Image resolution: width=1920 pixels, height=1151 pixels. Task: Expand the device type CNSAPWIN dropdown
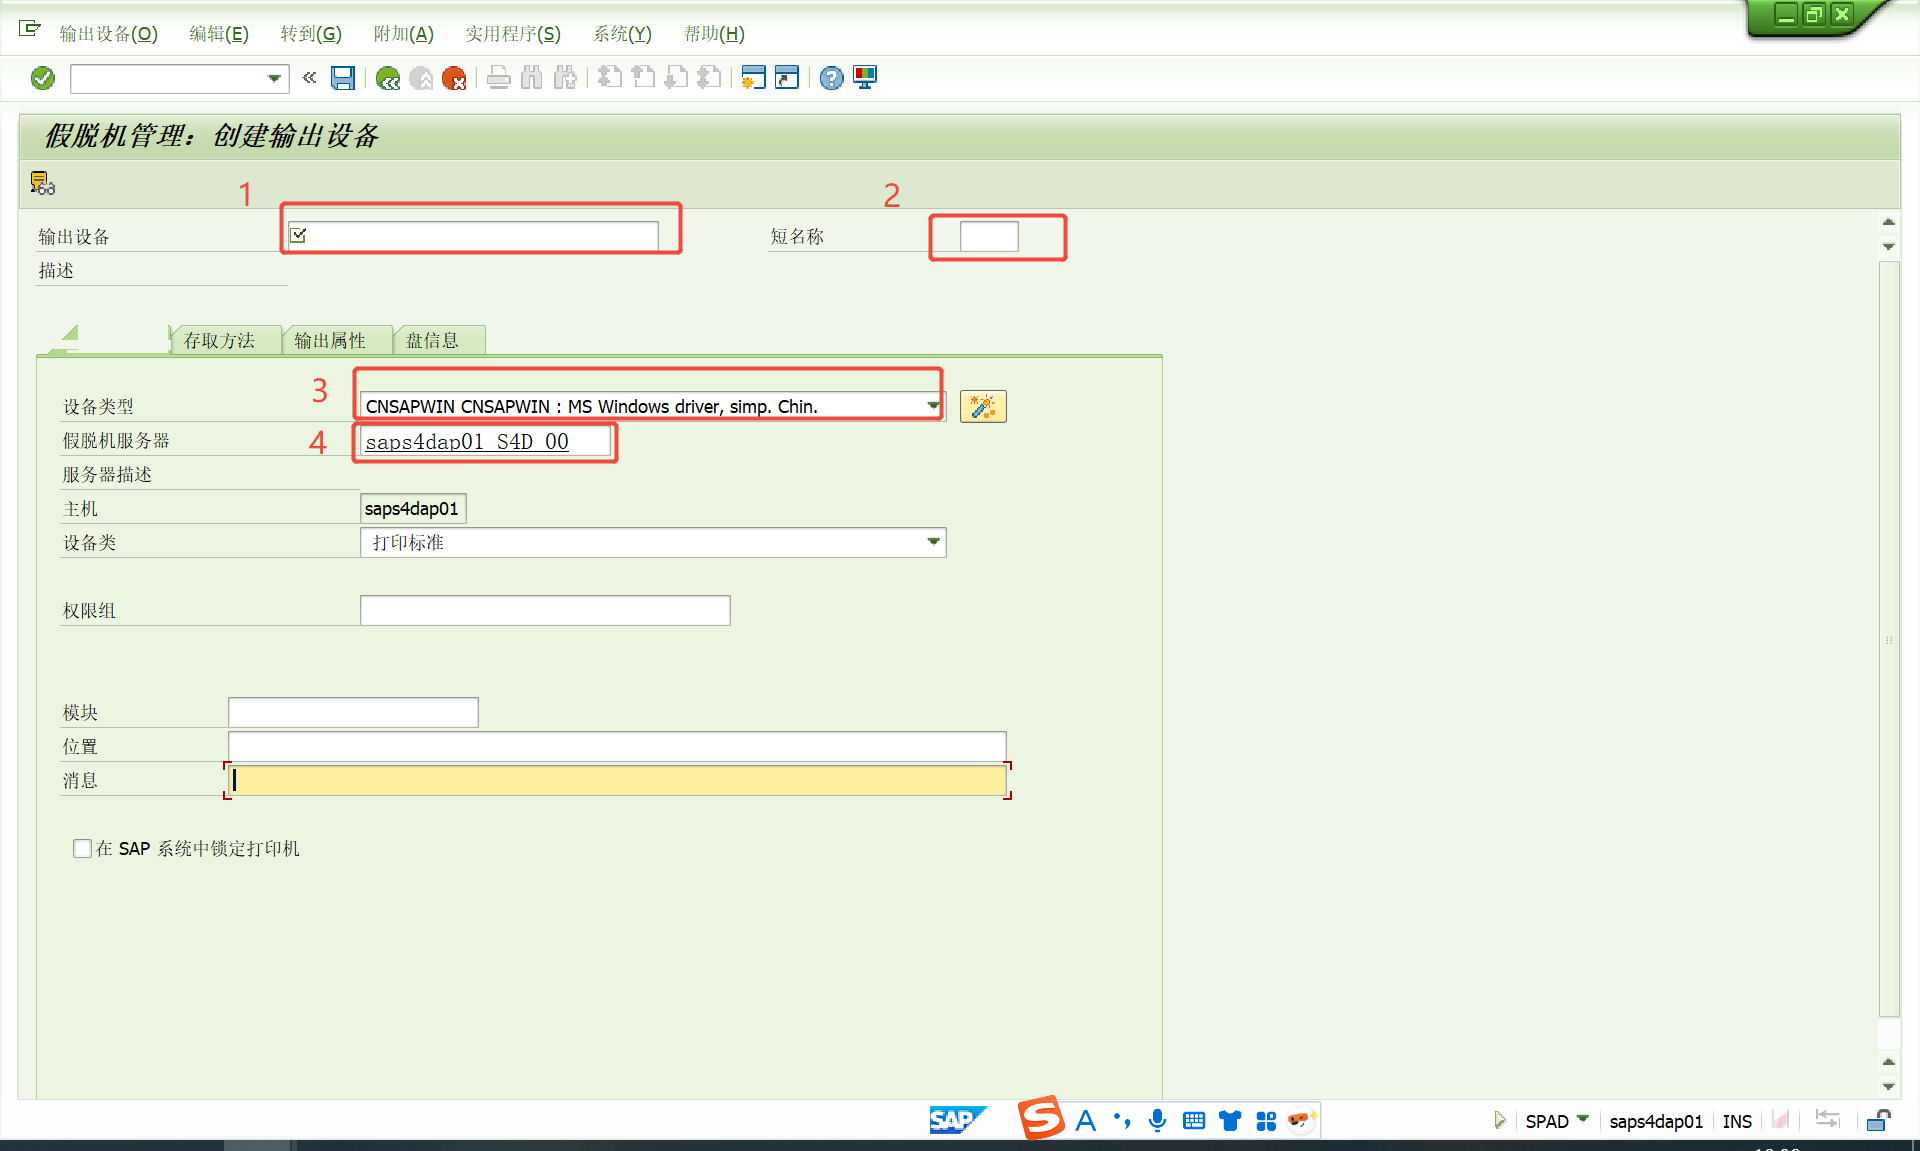932,406
